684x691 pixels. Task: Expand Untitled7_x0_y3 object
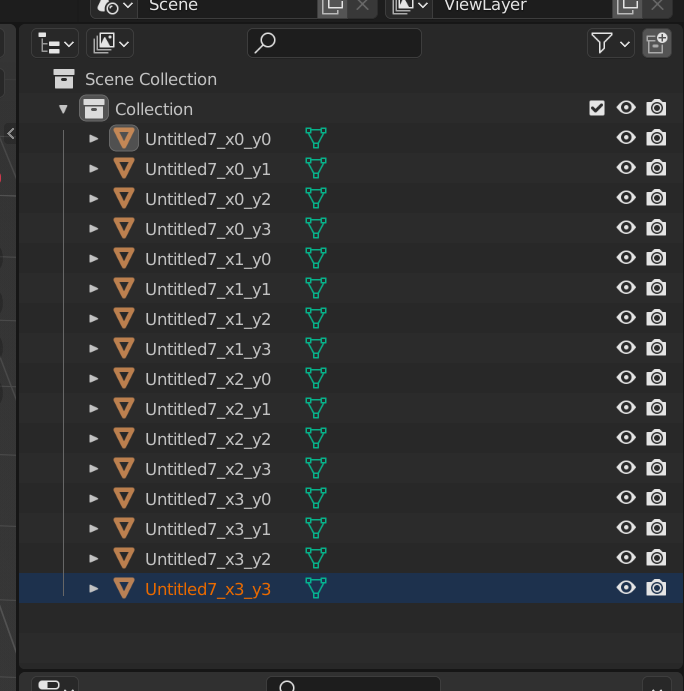click(93, 229)
